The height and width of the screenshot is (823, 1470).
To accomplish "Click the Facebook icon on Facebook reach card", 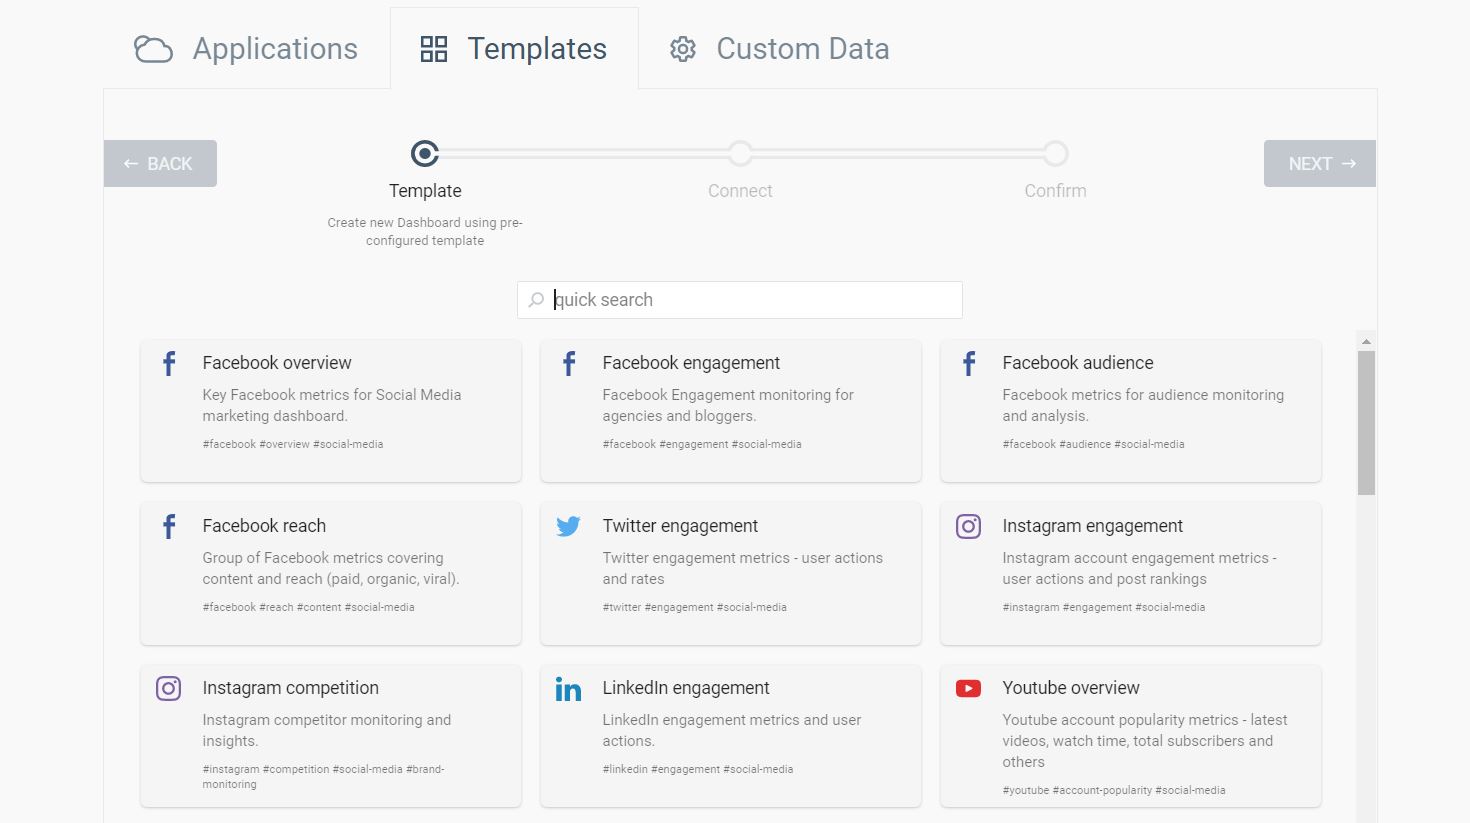I will 169,526.
